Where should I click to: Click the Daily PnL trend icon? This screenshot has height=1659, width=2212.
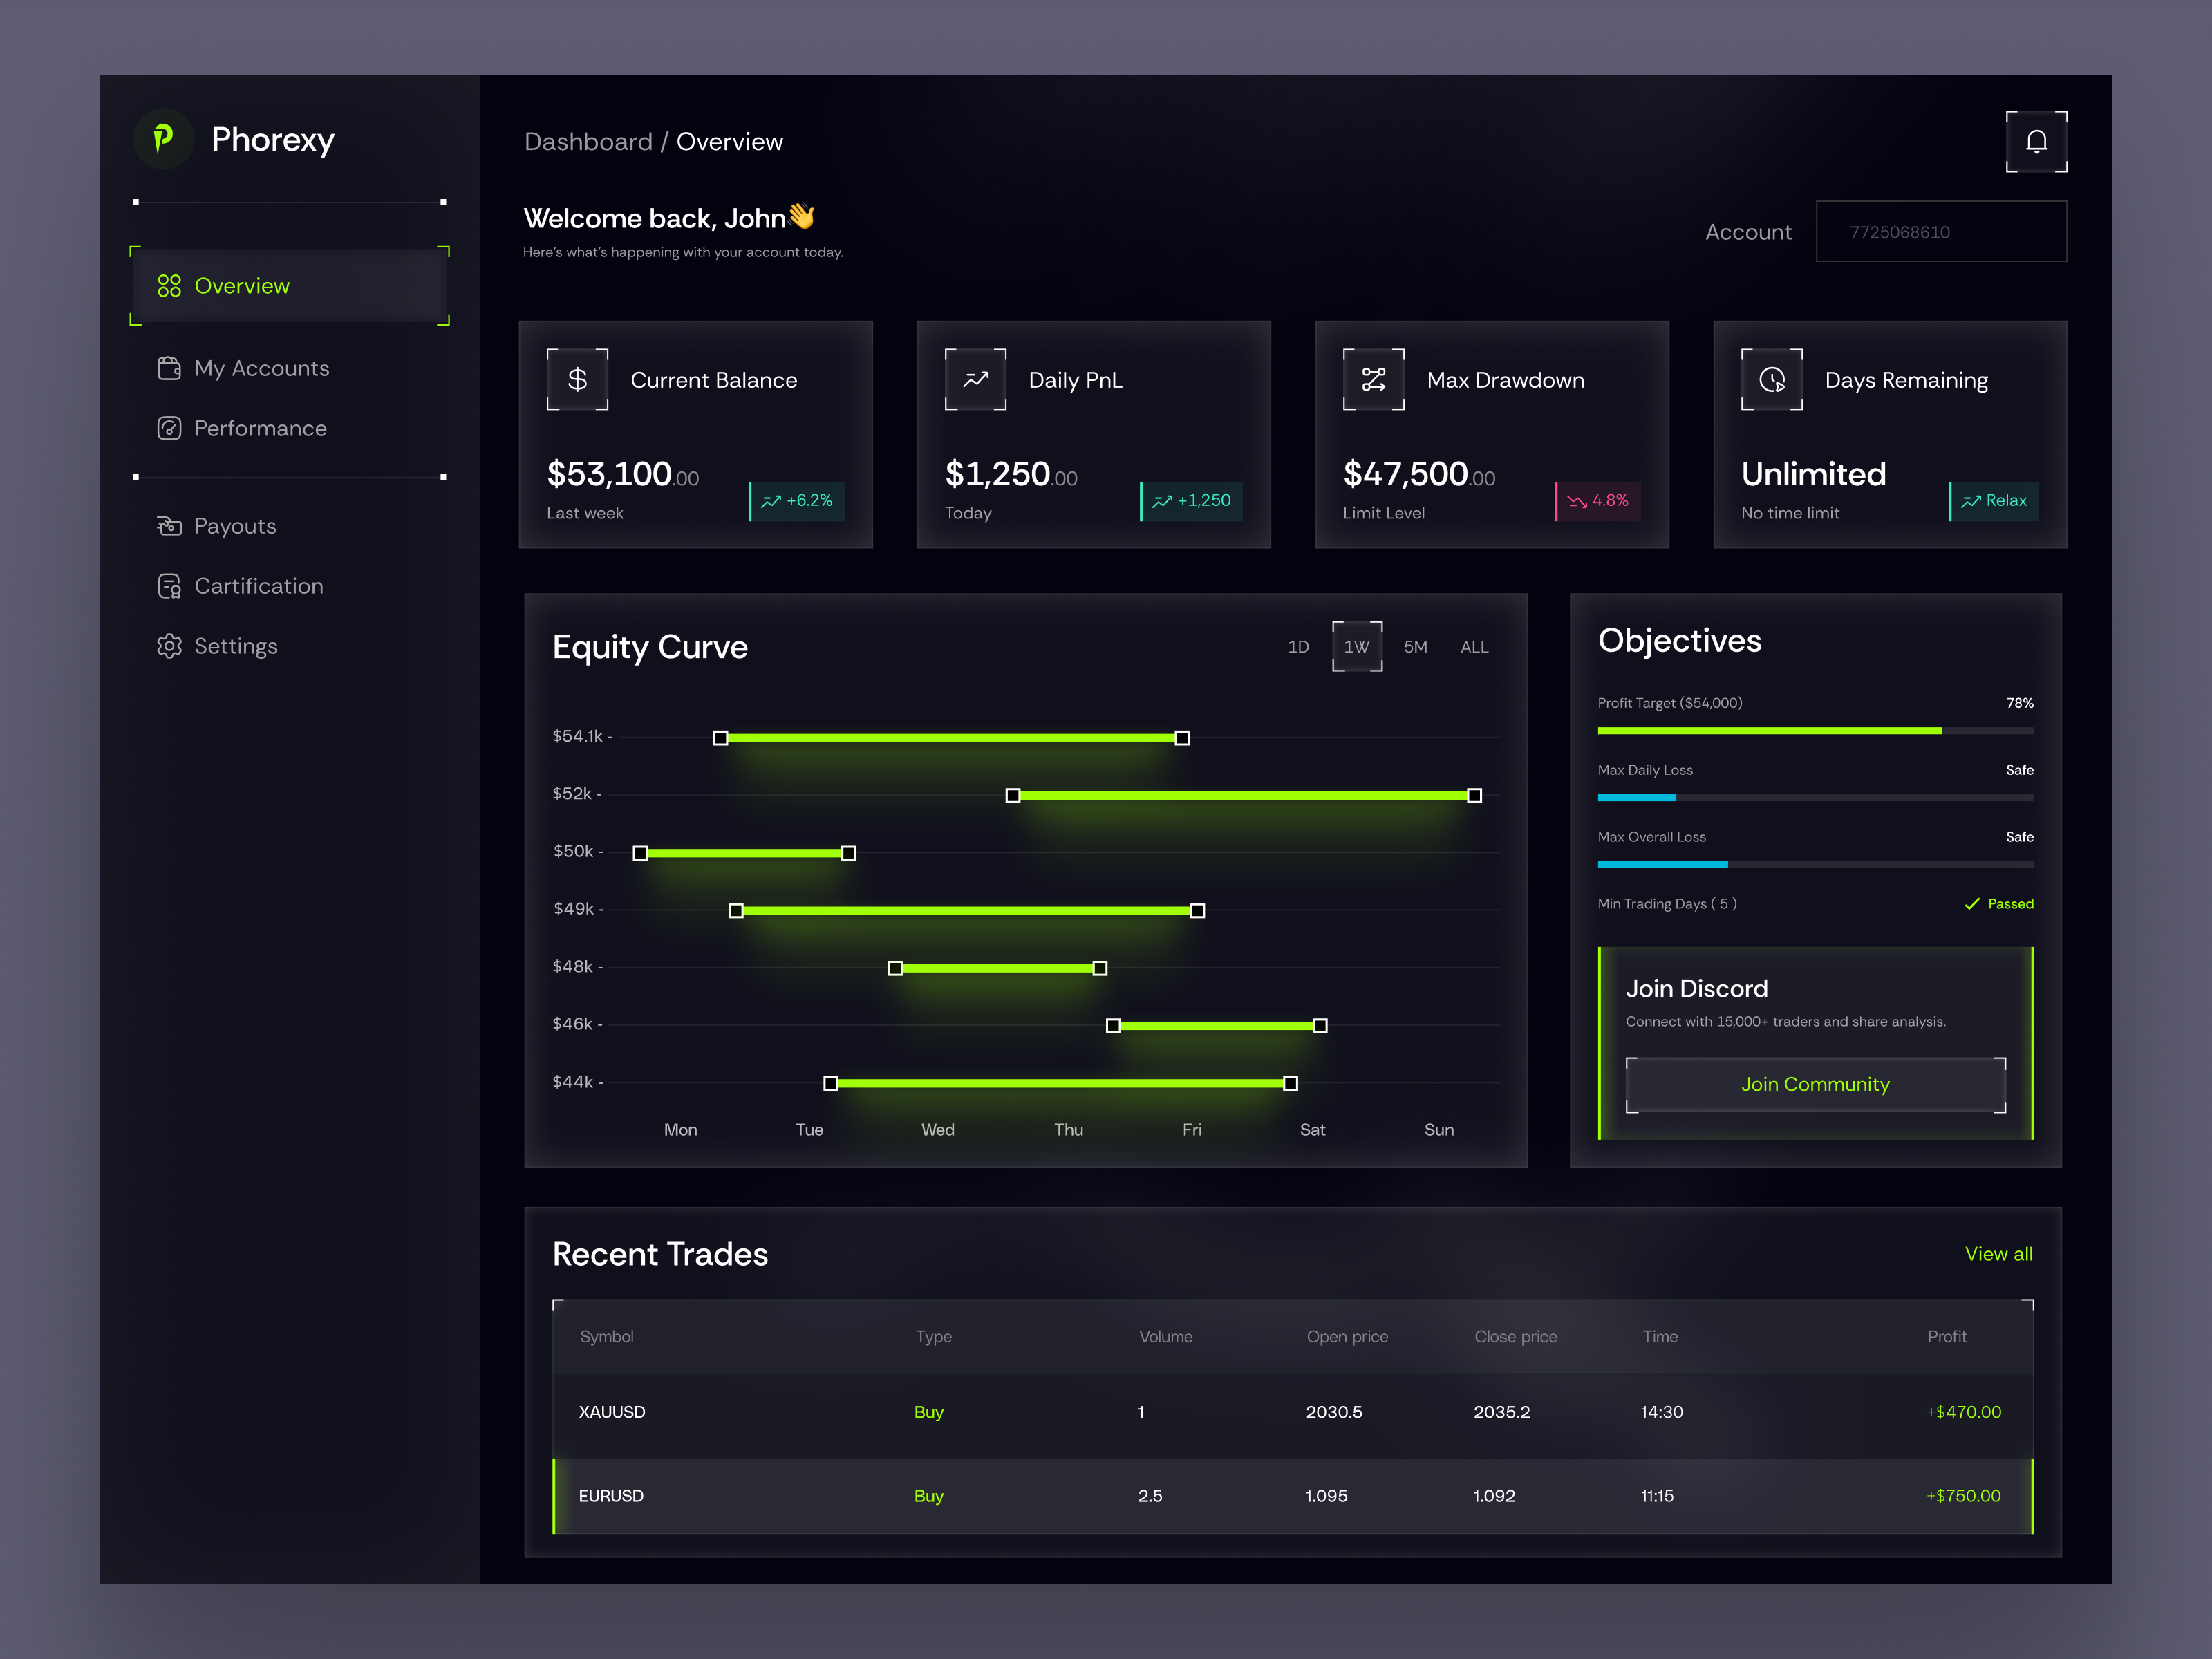pos(975,379)
